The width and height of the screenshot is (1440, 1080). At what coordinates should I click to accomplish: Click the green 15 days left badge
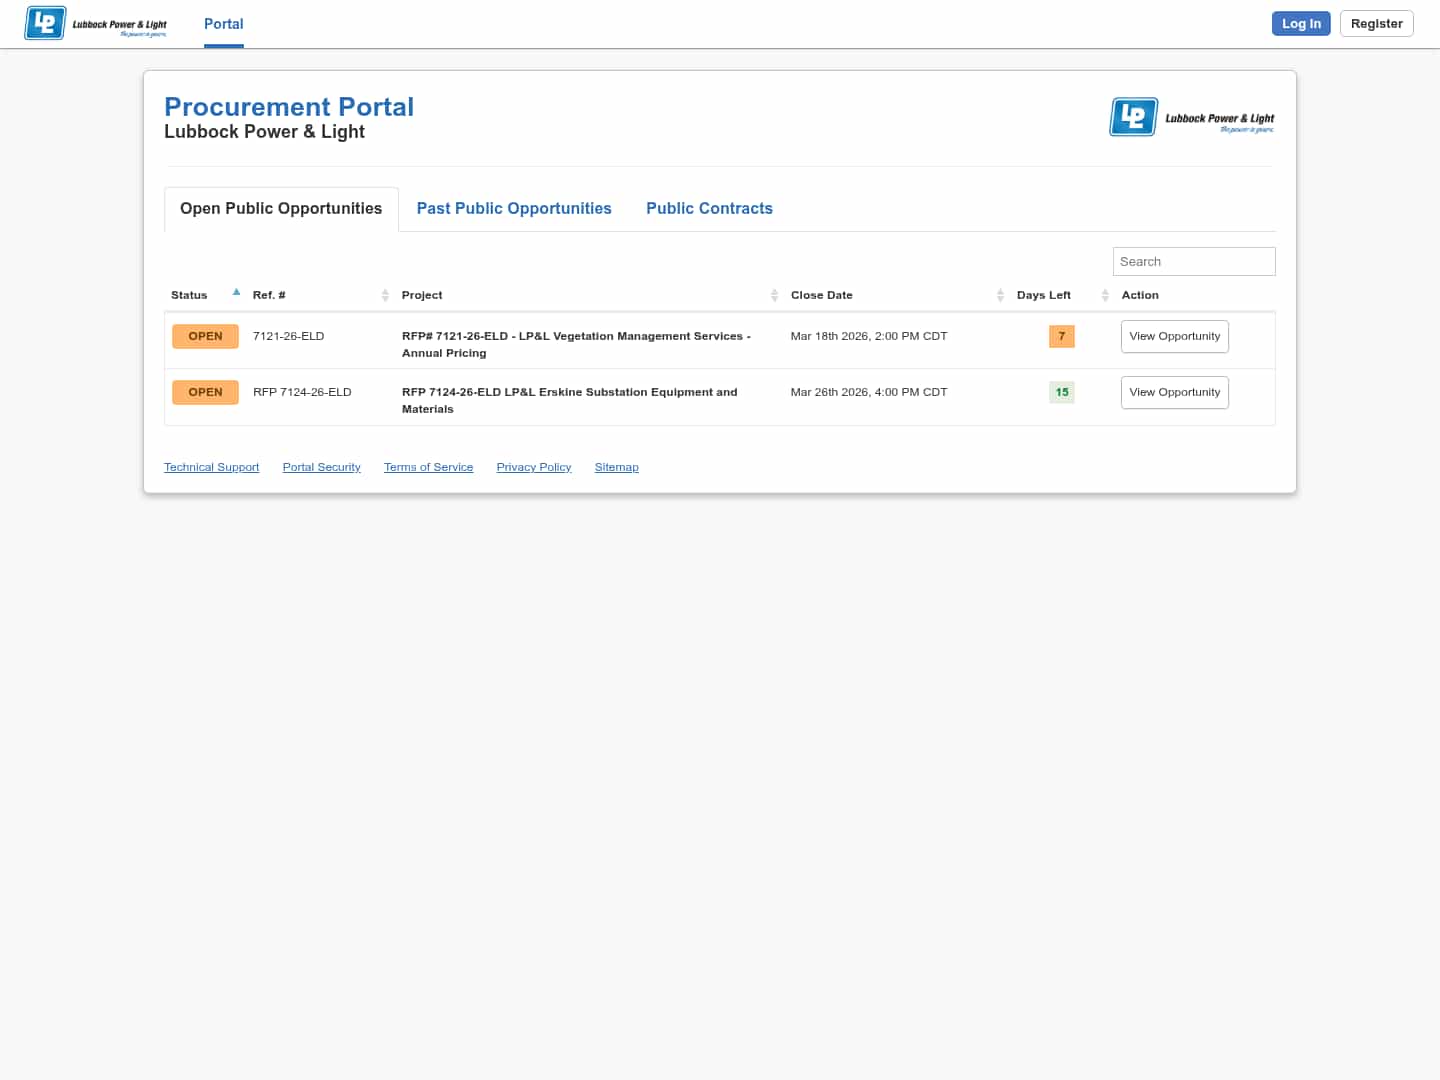(x=1061, y=392)
